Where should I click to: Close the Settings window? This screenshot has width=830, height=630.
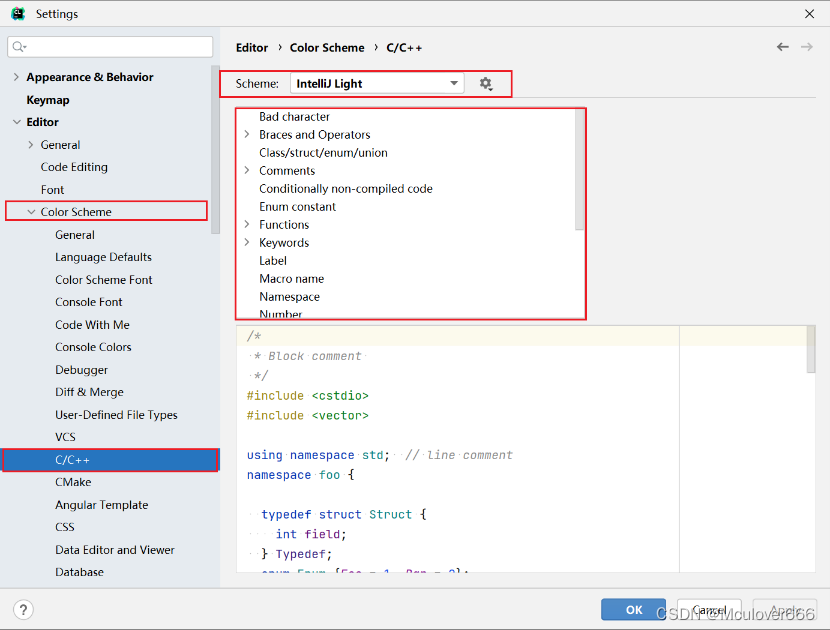coord(809,14)
